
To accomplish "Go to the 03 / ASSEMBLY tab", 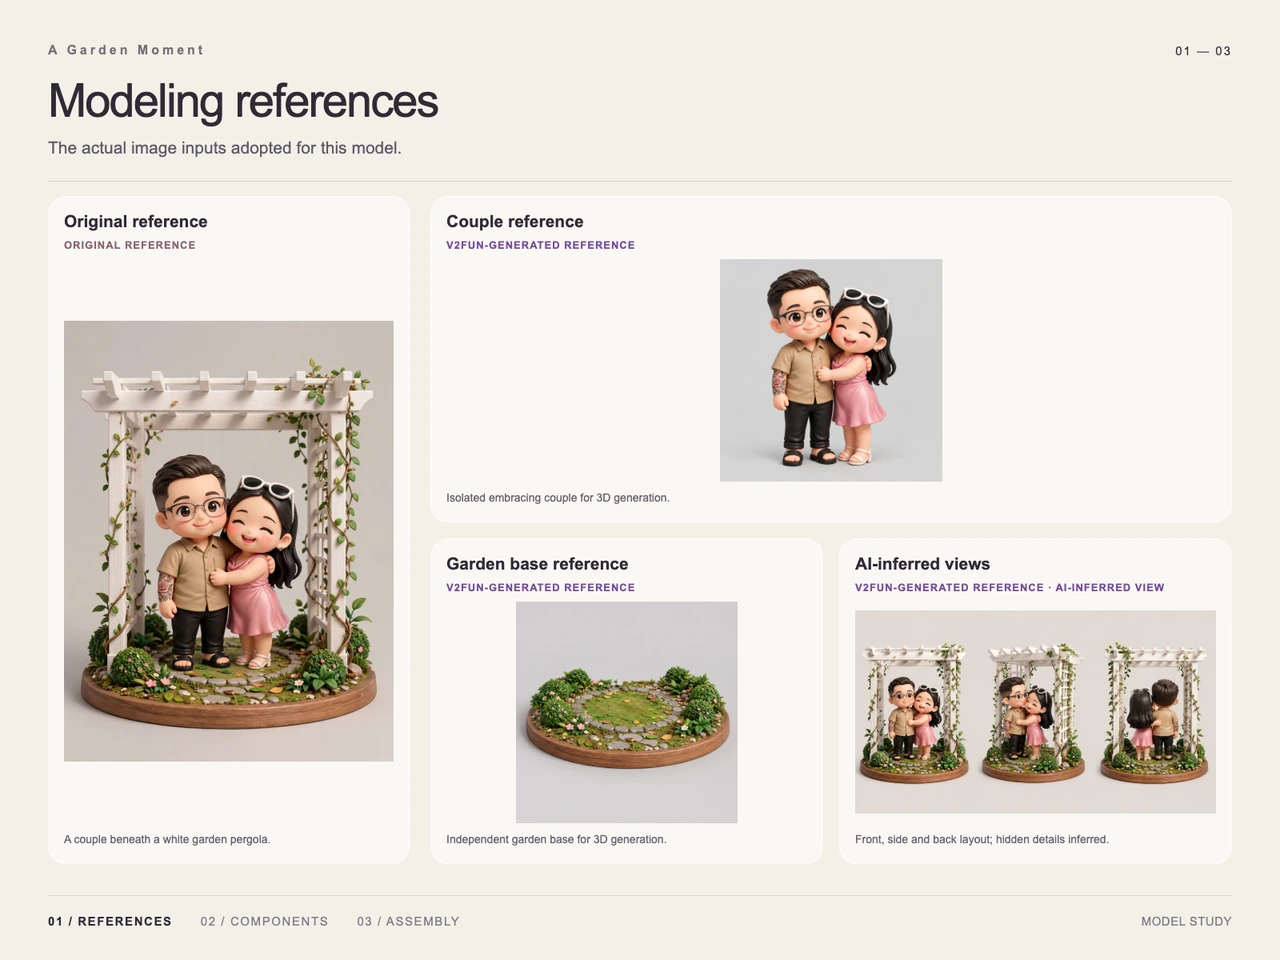I will tap(408, 921).
